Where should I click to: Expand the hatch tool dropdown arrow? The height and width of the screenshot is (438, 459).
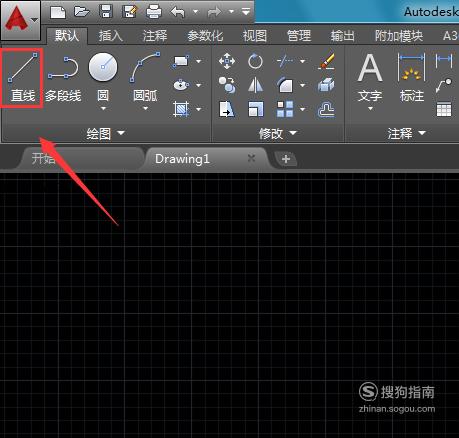tap(199, 109)
